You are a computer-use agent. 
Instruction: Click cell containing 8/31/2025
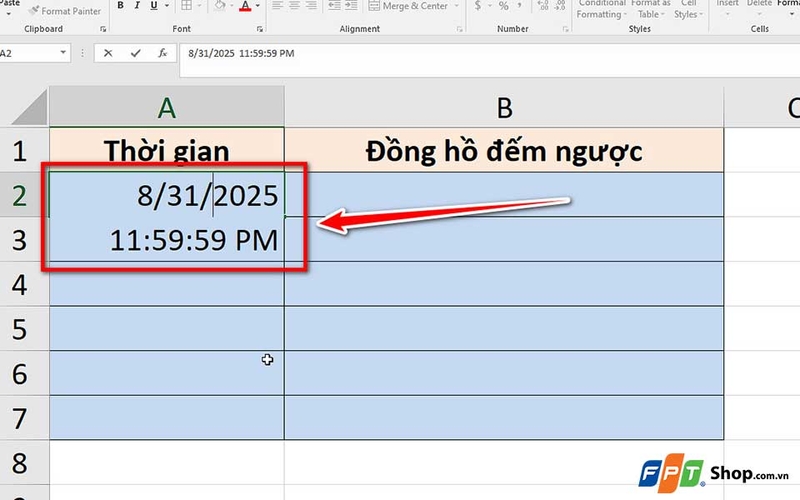click(x=167, y=195)
